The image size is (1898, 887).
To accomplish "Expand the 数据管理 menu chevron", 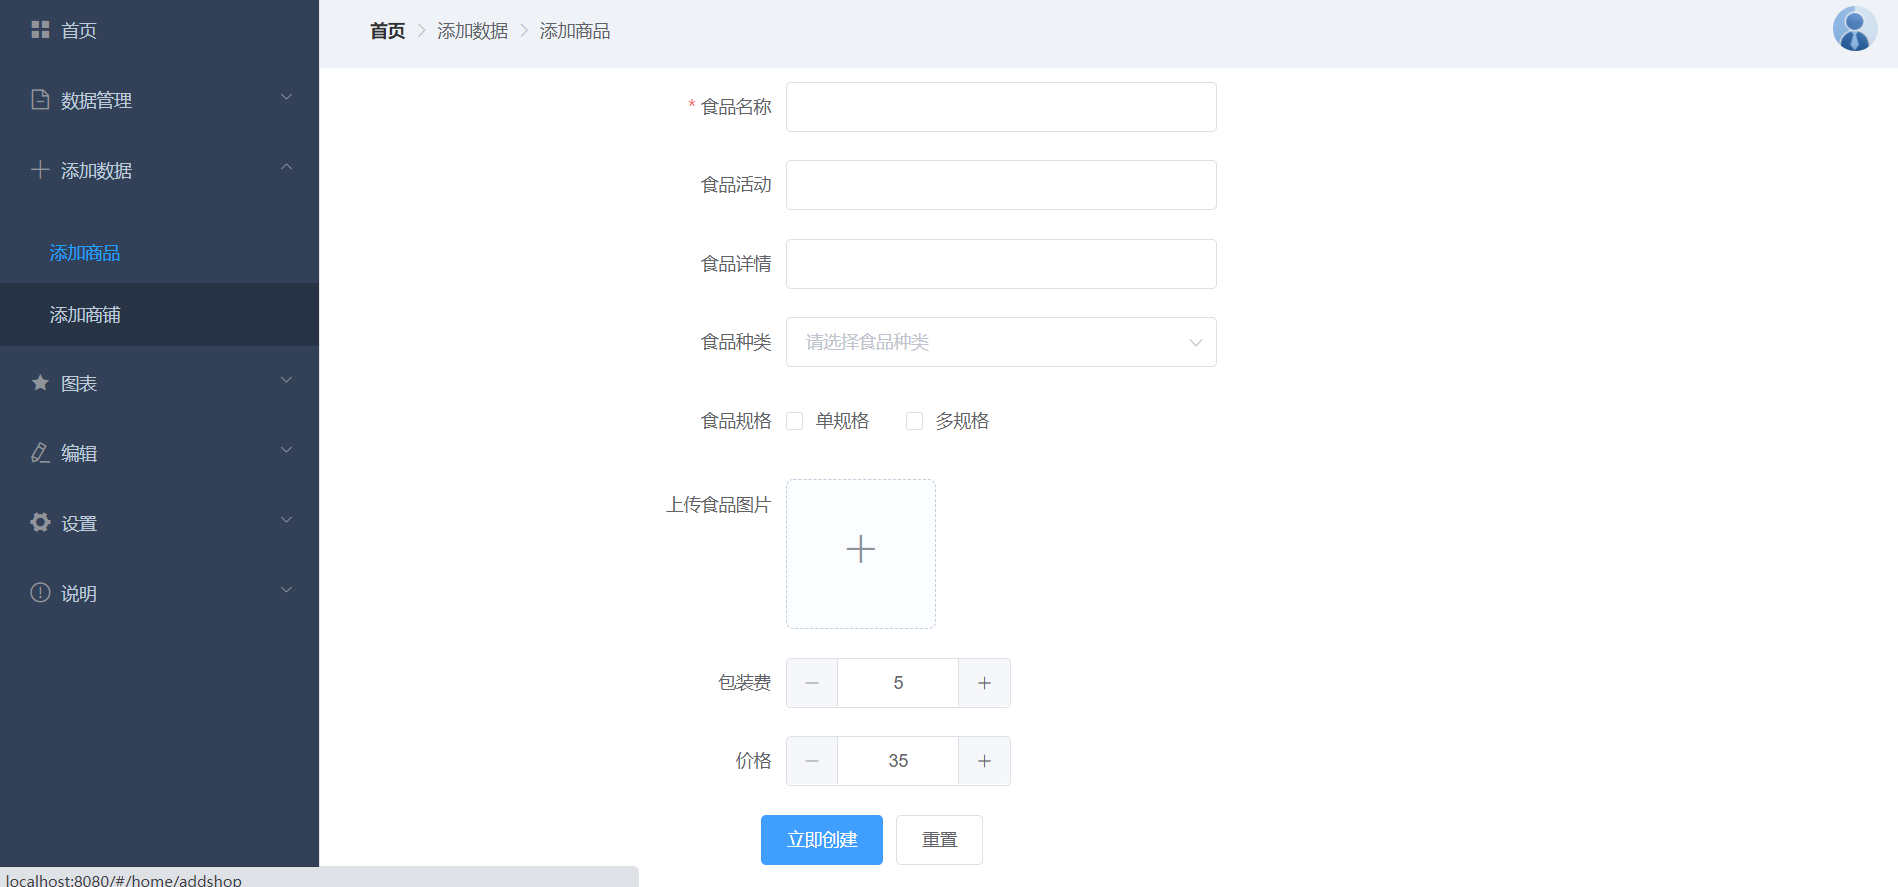I will coord(286,97).
